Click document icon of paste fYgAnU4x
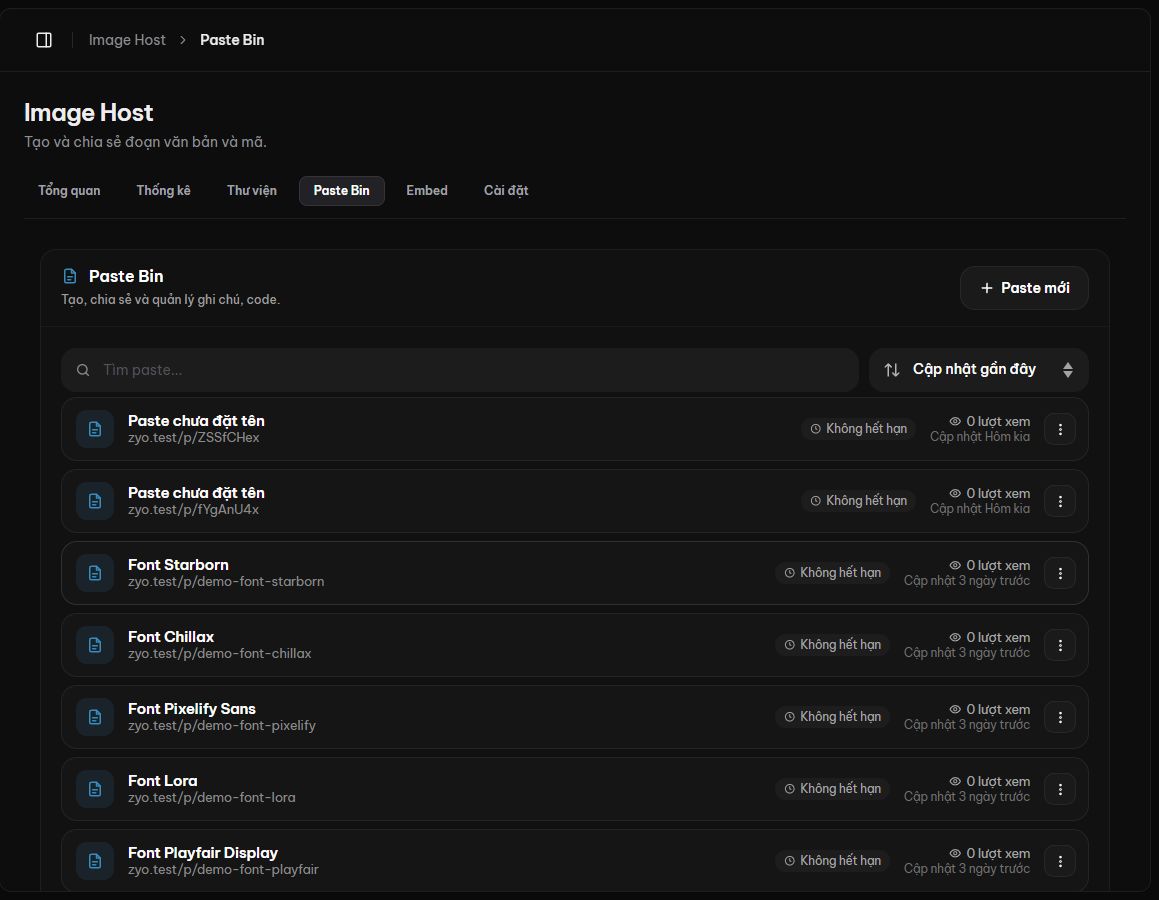 tap(95, 501)
